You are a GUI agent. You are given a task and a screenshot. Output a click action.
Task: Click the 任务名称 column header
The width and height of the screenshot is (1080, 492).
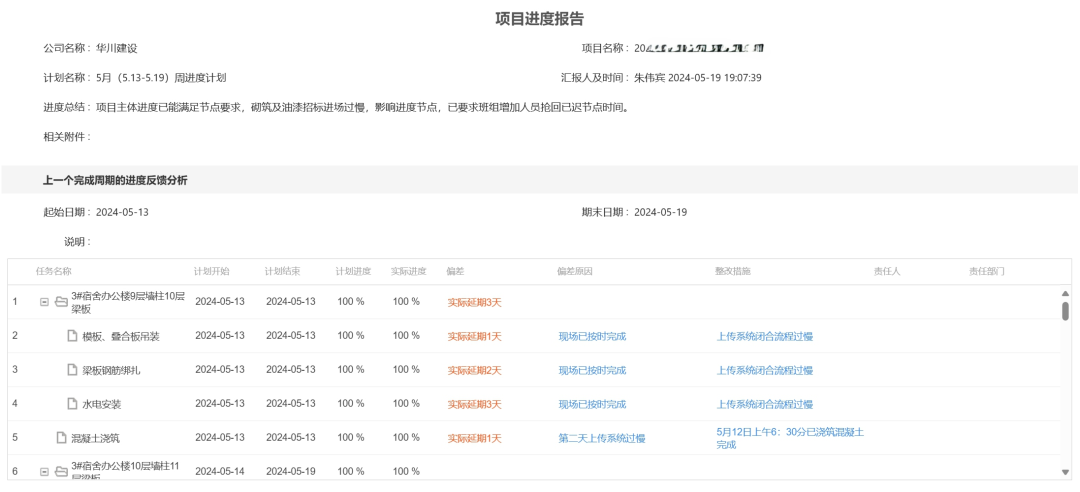(54, 271)
